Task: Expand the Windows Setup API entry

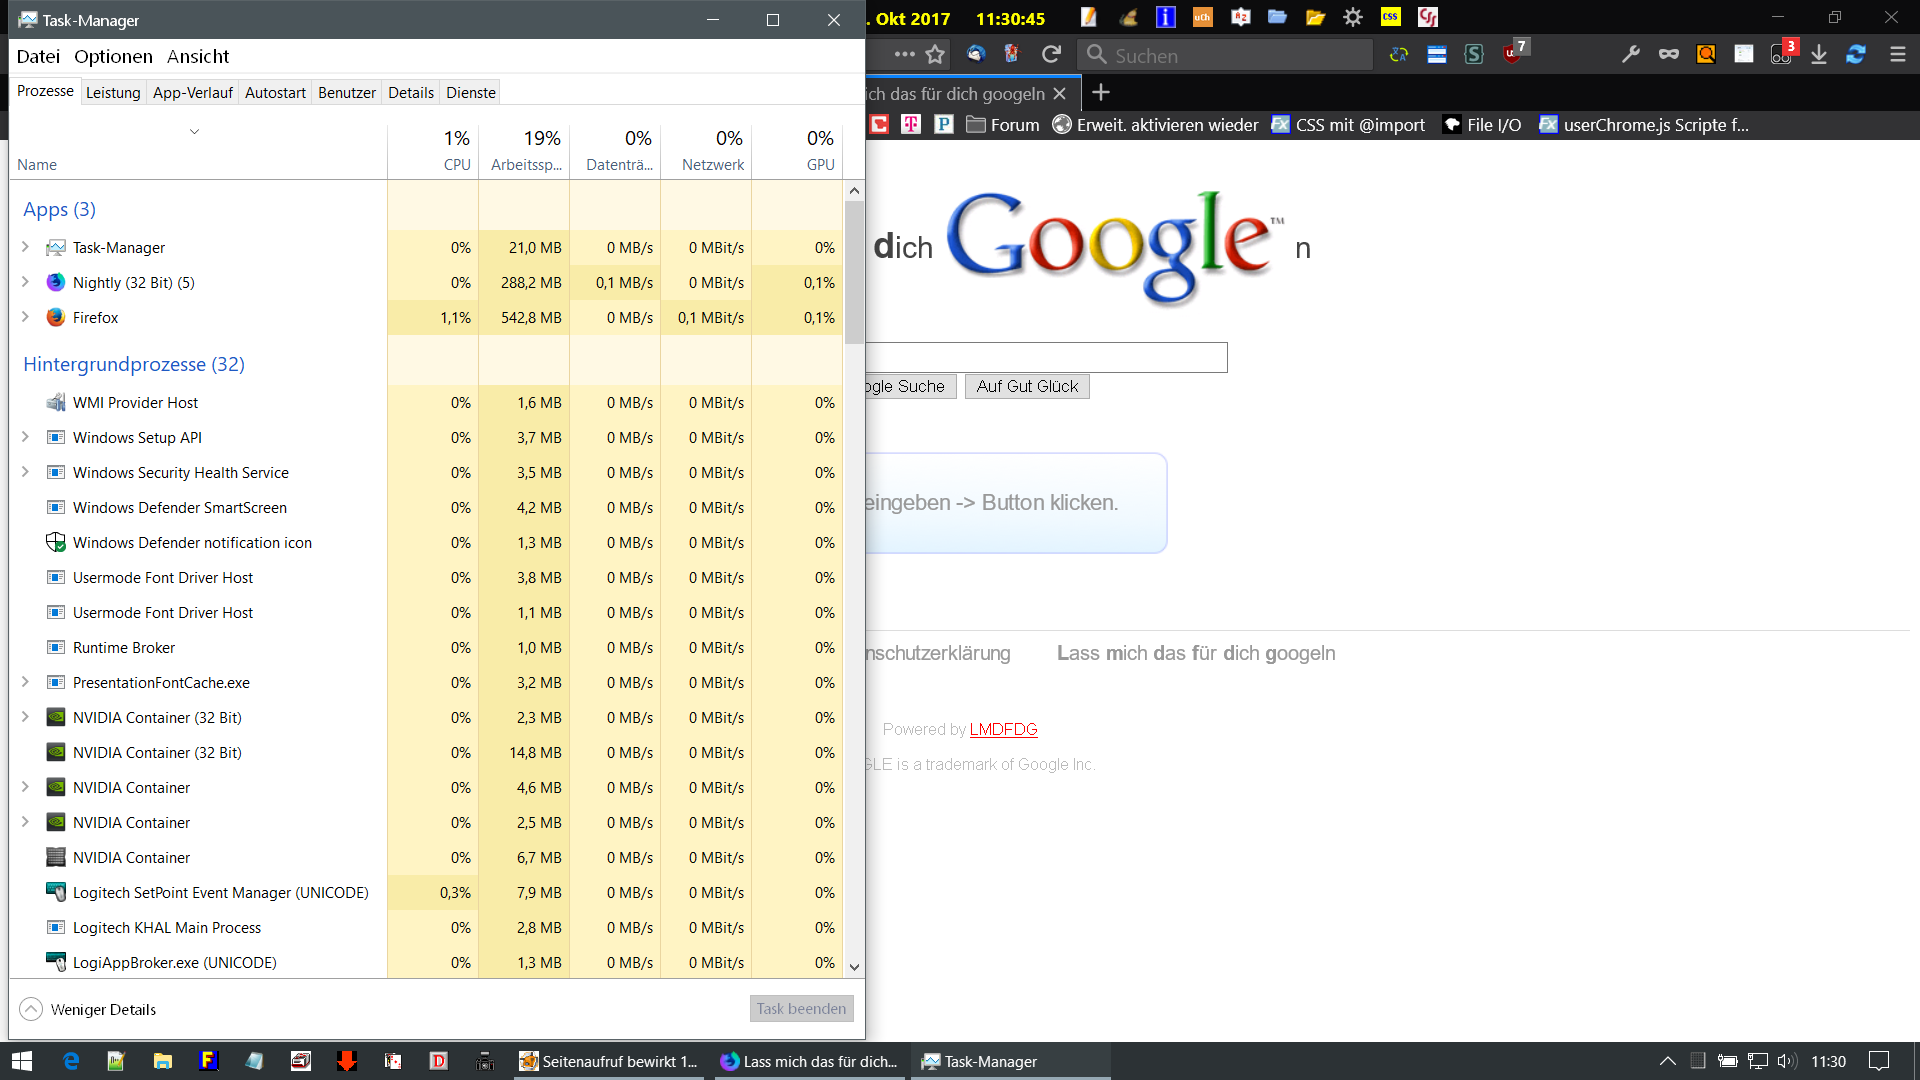Action: coord(26,437)
